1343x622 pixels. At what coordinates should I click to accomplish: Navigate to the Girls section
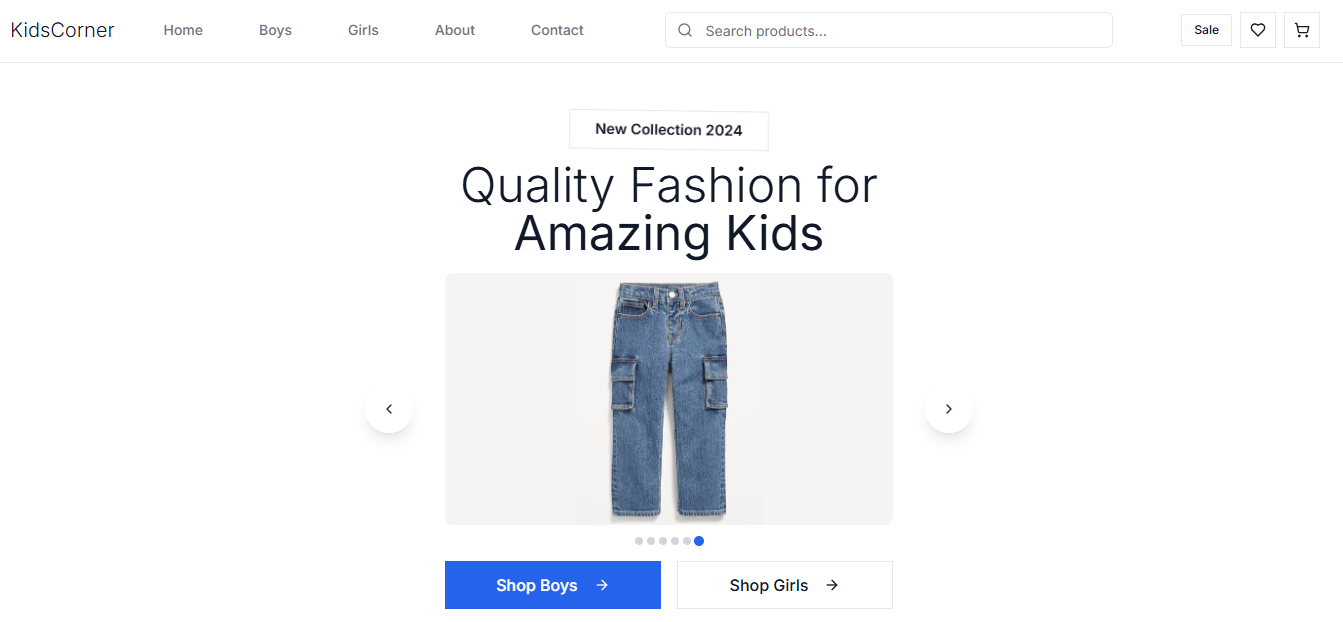363,30
